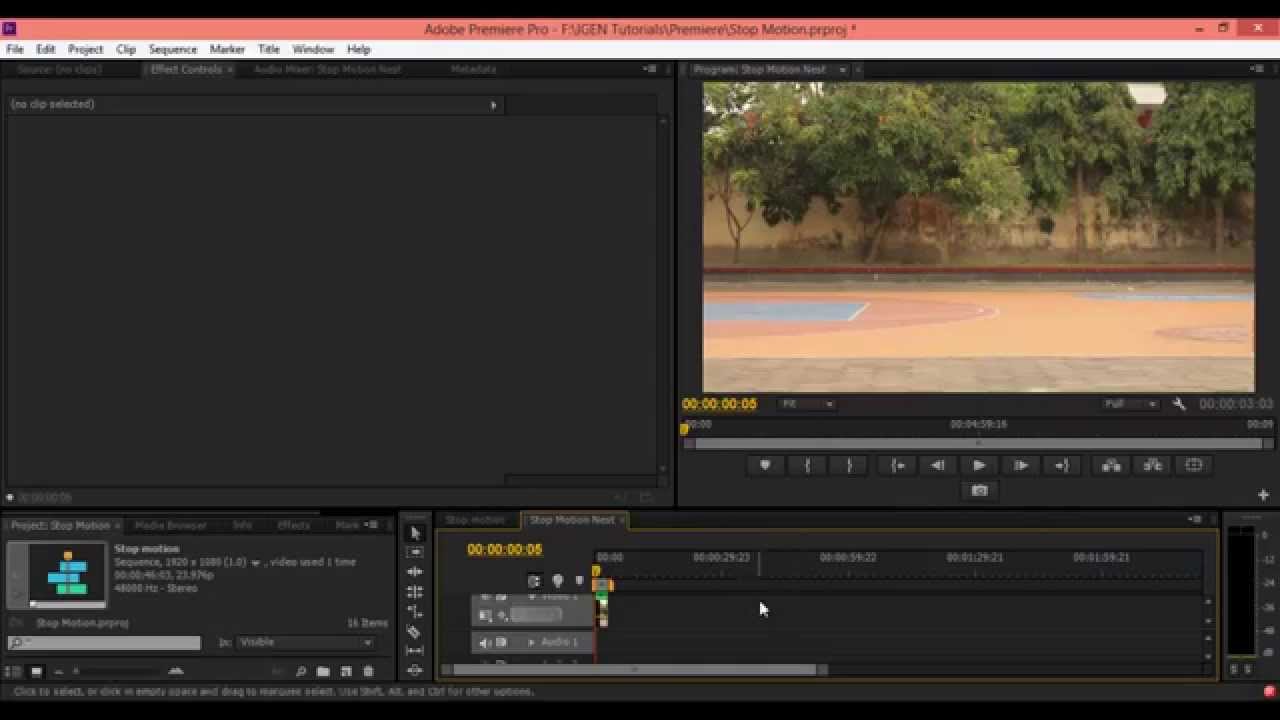Screen dimensions: 1280x720
Task: Expand the Effect Controls timeline arrow
Action: pos(493,104)
